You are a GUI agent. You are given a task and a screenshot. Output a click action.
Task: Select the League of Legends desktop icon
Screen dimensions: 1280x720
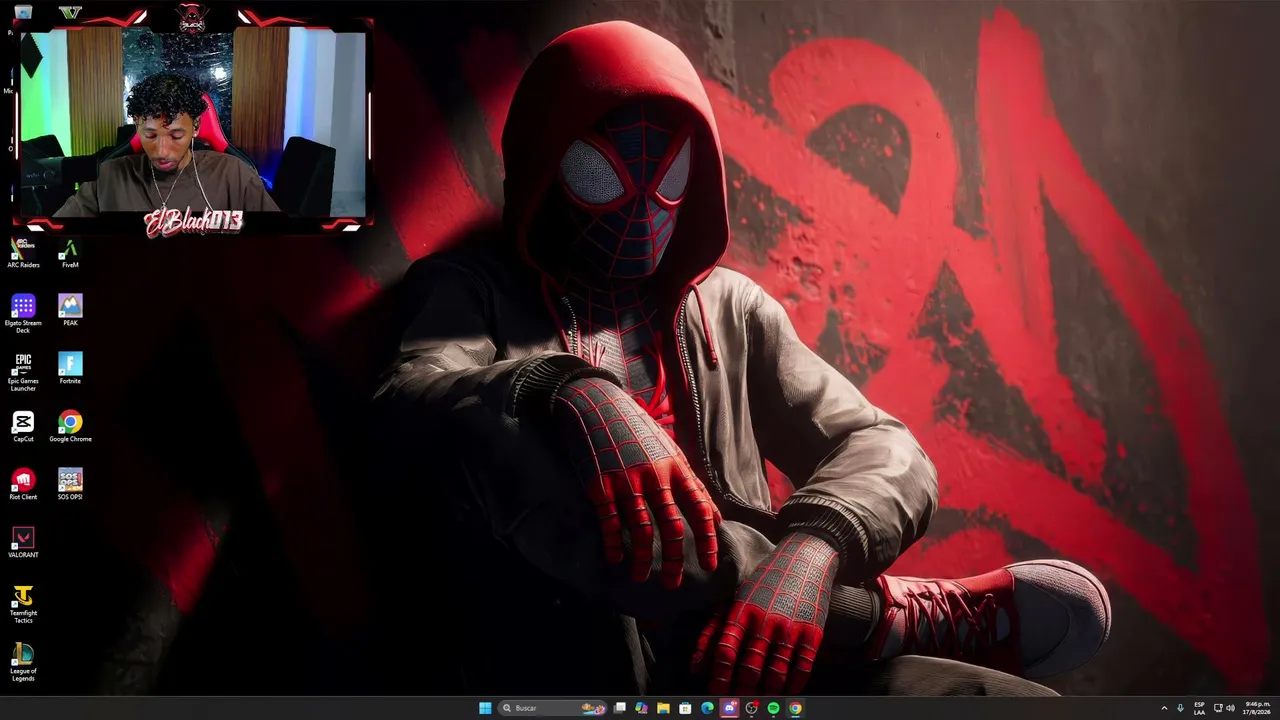click(23, 663)
